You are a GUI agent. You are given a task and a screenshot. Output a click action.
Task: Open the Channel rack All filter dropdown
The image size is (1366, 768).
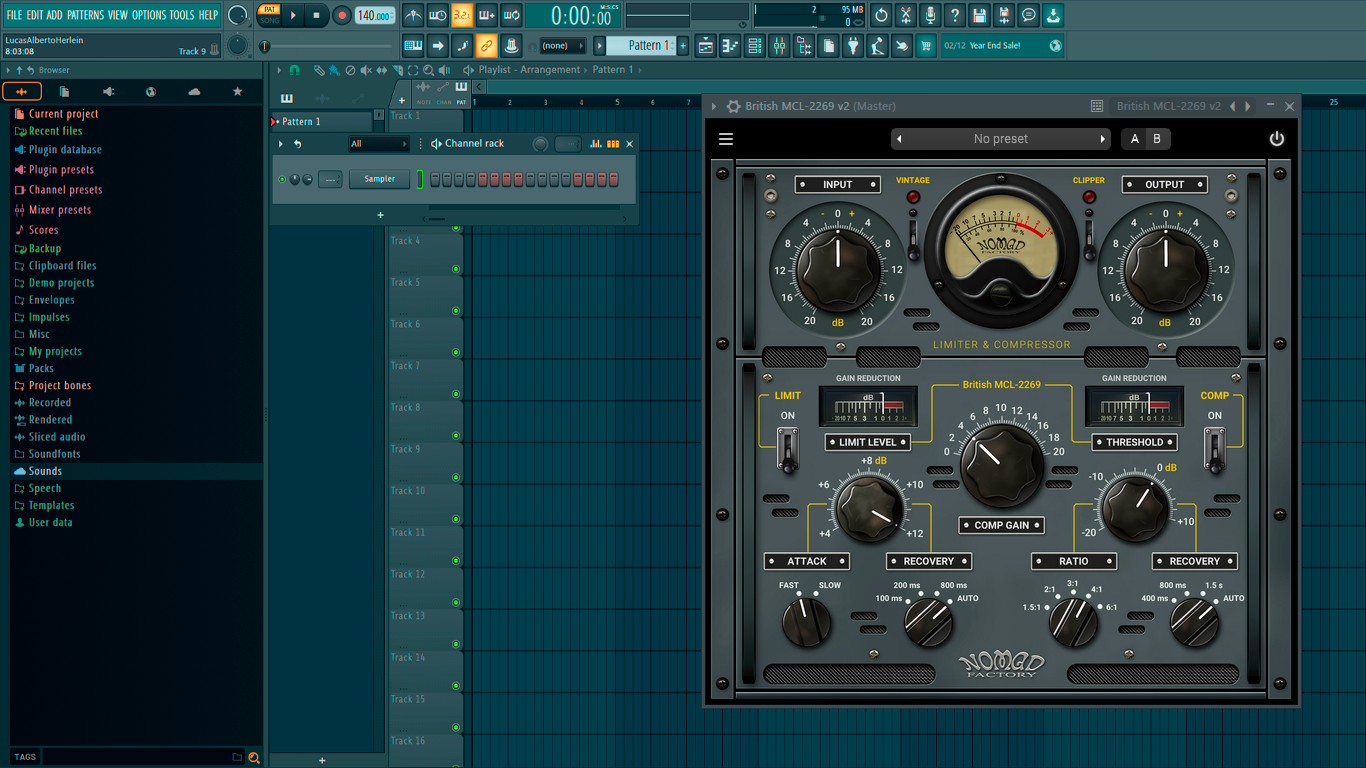point(379,144)
